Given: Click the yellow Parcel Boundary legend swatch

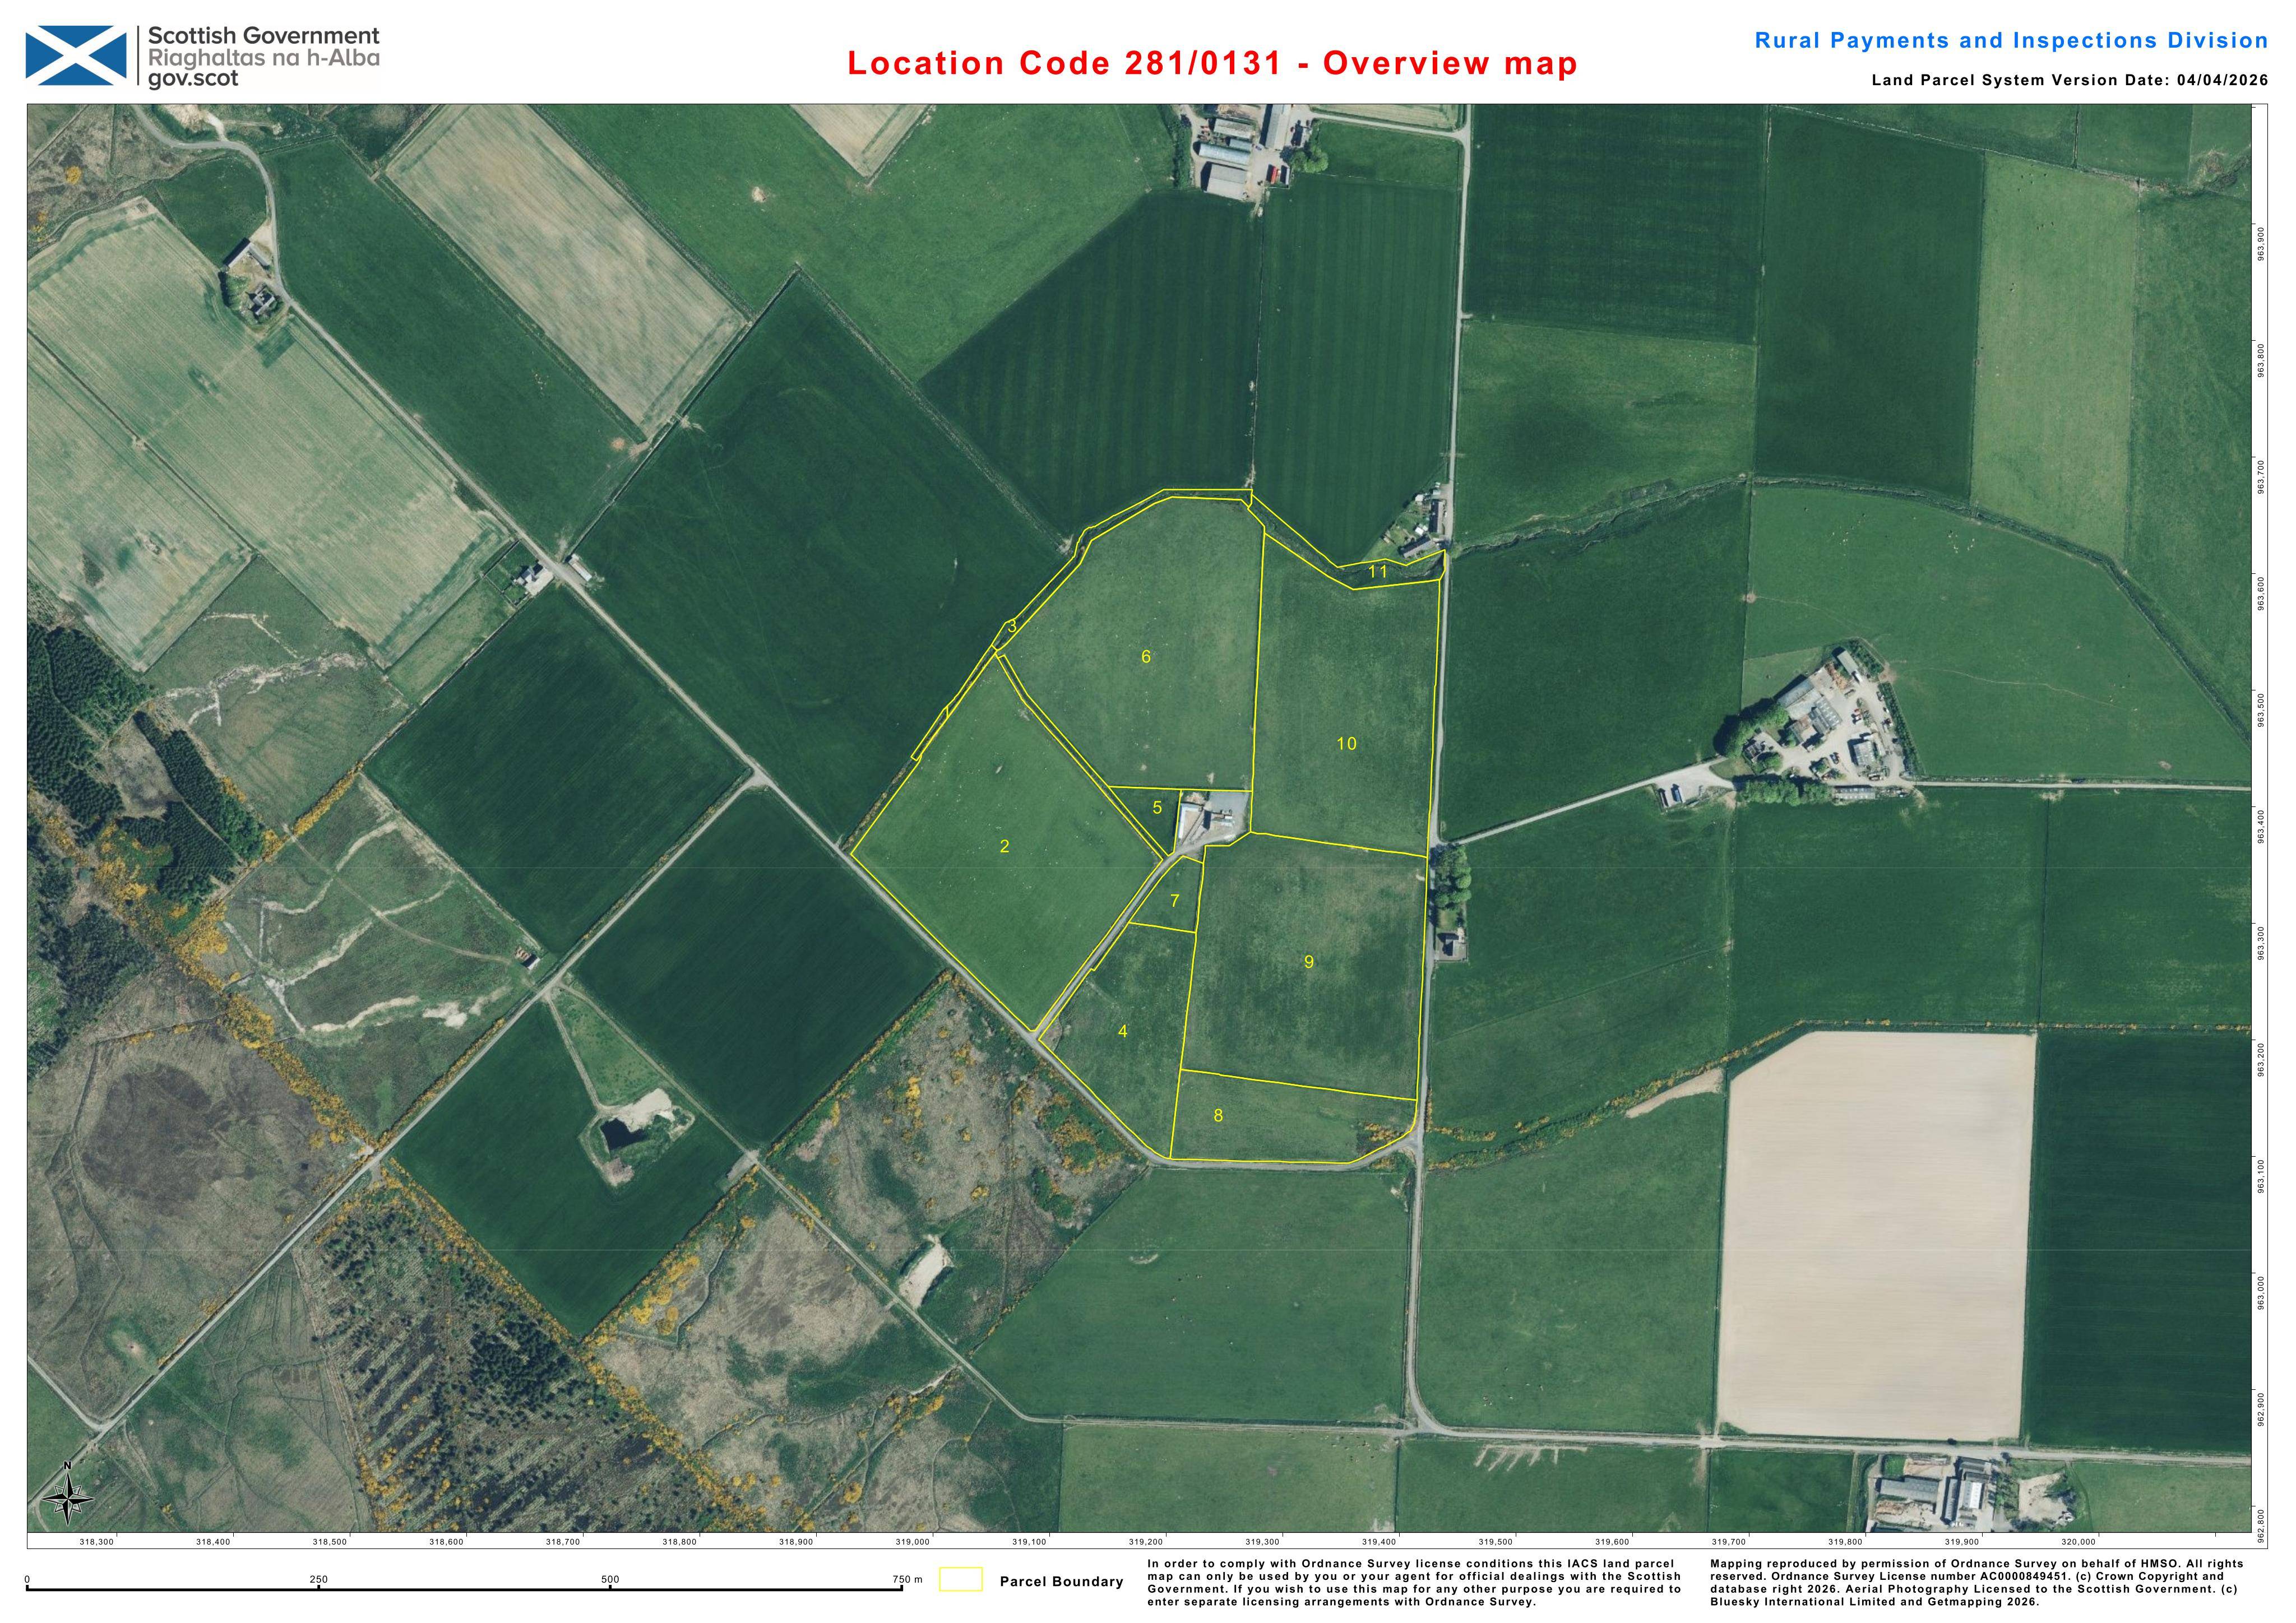Looking at the screenshot, I should 961,1580.
